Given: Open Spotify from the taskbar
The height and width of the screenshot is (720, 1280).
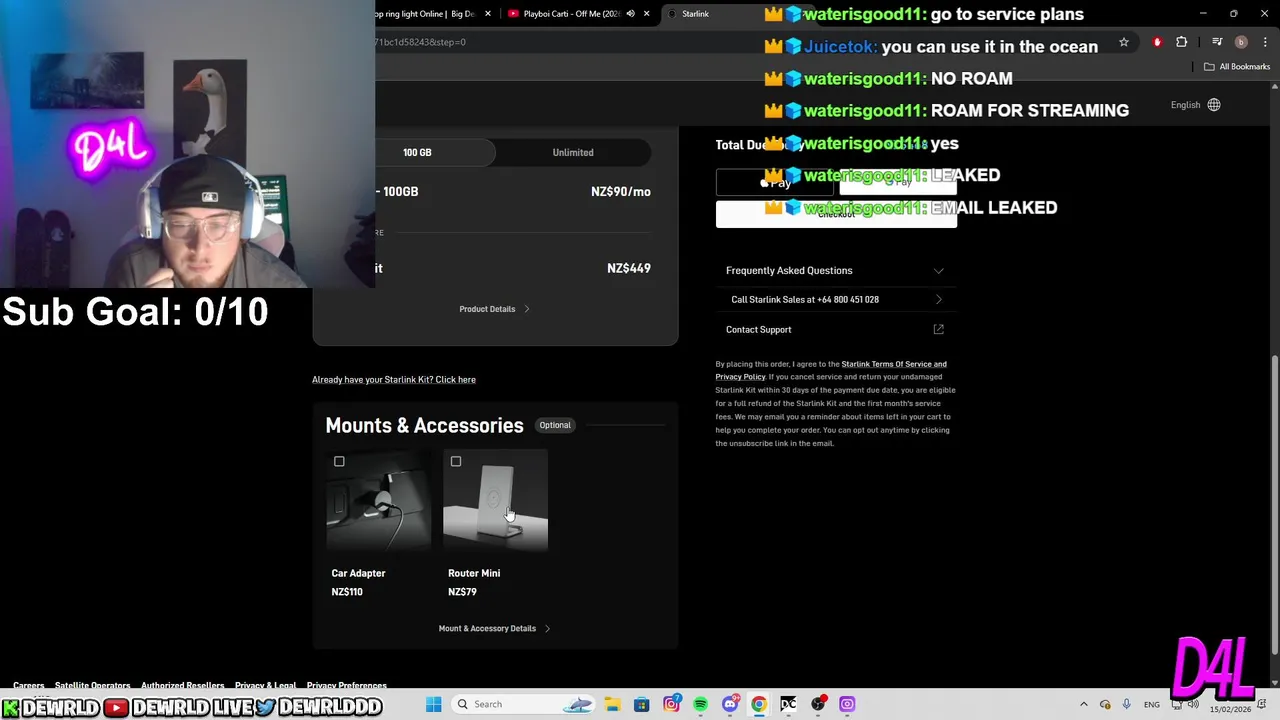Looking at the screenshot, I should tap(700, 704).
